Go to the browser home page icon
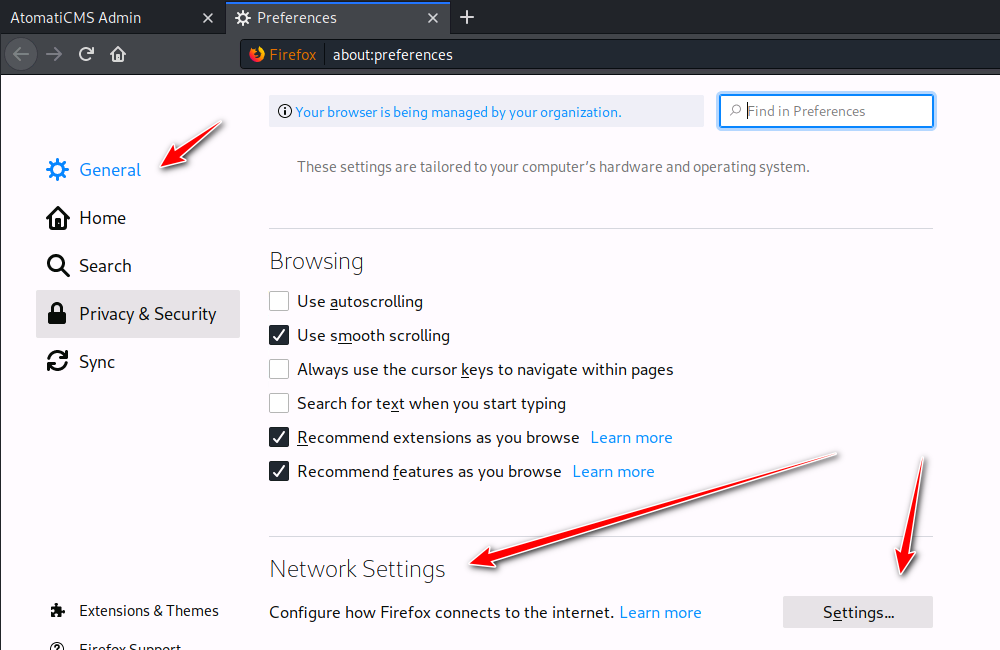 click(x=118, y=54)
